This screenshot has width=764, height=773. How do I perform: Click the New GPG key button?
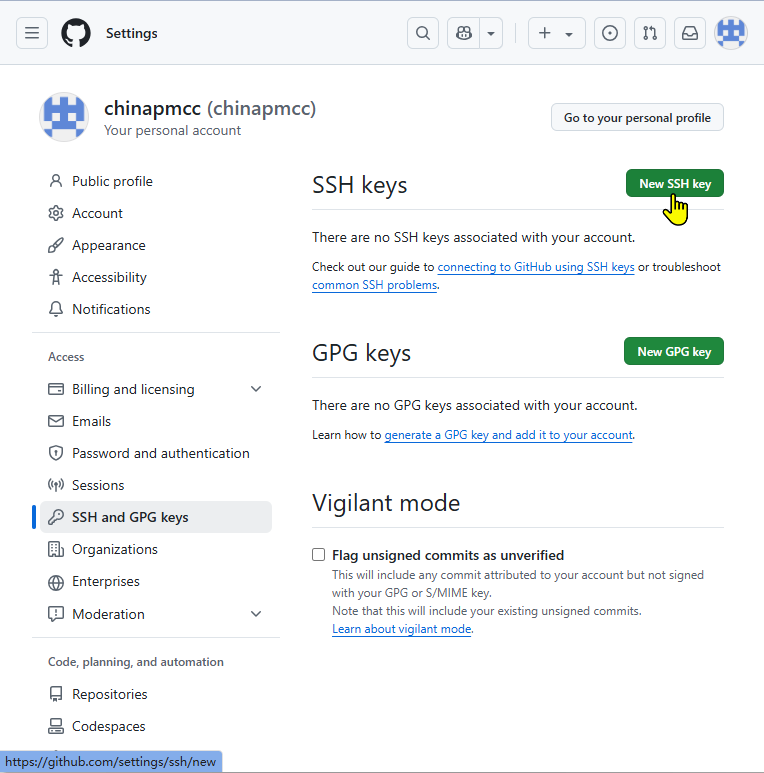(674, 352)
